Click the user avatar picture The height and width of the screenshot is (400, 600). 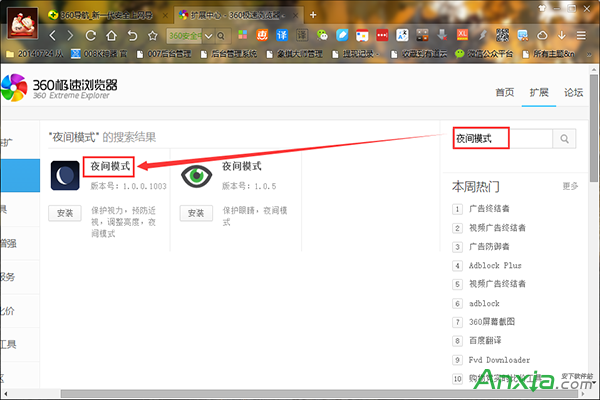pos(23,24)
